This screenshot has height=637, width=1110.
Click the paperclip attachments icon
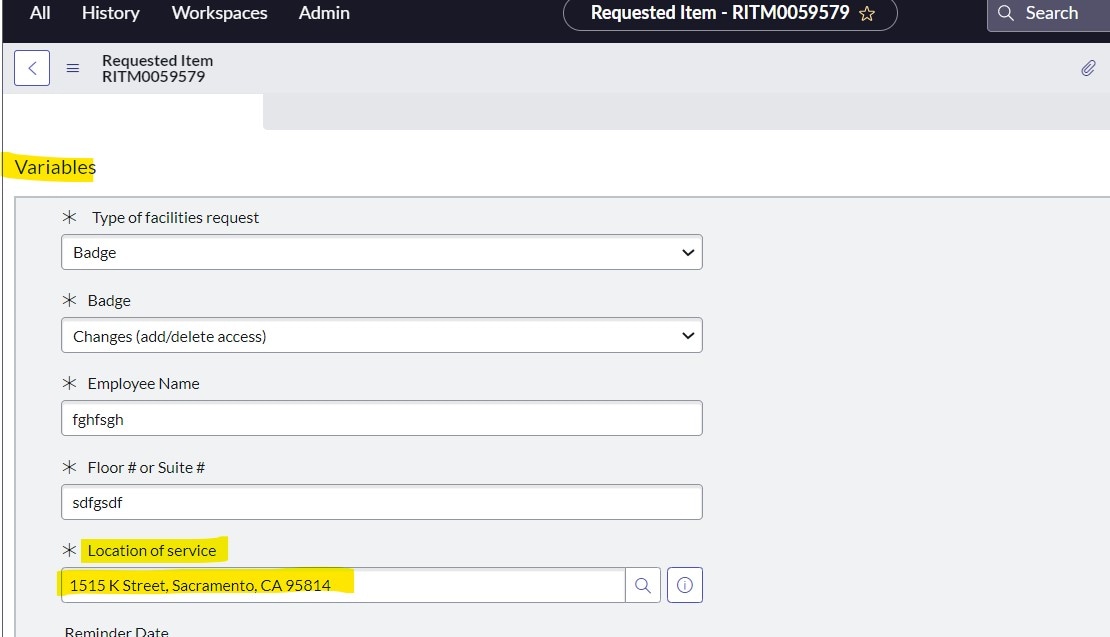(x=1088, y=68)
